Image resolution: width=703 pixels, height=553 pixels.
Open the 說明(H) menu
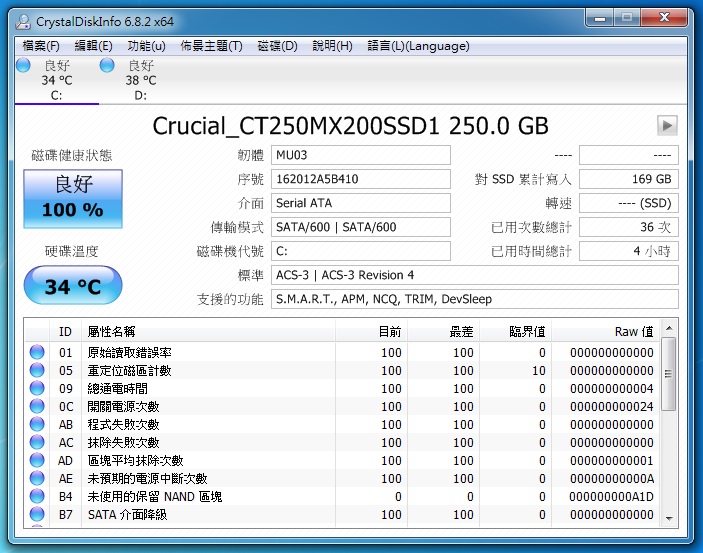332,46
